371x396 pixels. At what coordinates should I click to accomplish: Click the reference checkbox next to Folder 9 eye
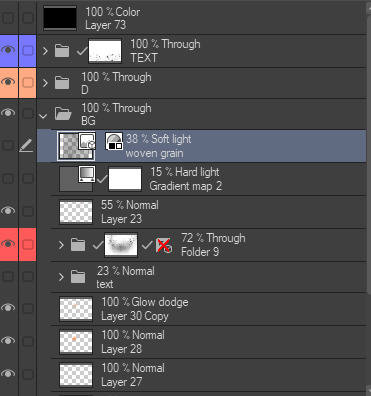point(28,245)
